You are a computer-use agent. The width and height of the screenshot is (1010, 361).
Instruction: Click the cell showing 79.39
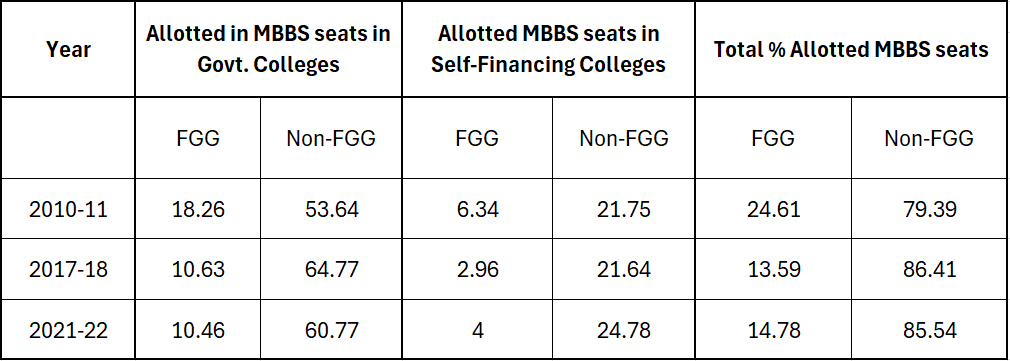click(x=930, y=210)
